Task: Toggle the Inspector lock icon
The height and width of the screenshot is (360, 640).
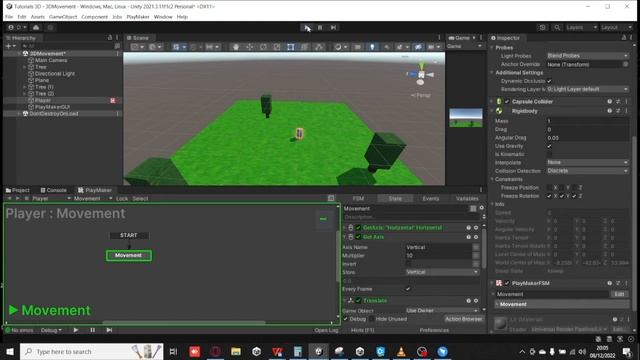Action: 624,38
